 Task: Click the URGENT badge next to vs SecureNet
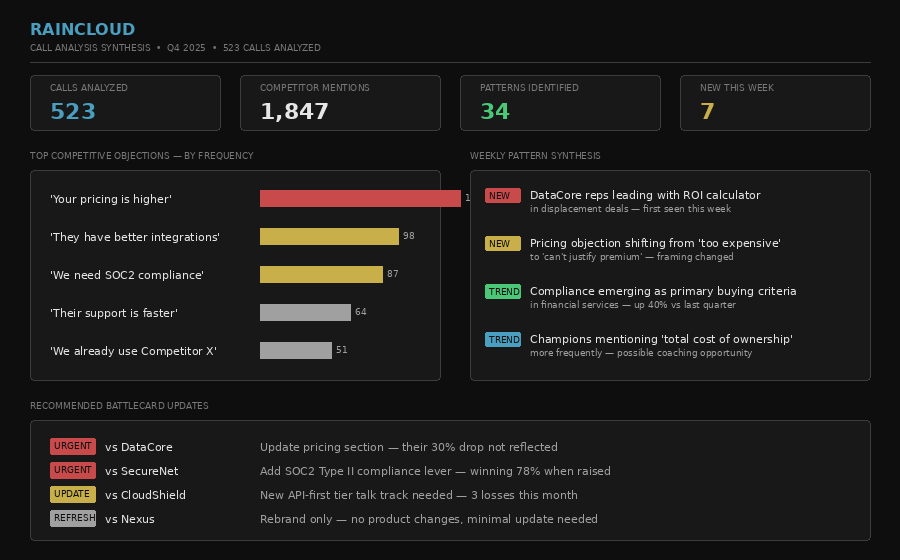pos(73,471)
